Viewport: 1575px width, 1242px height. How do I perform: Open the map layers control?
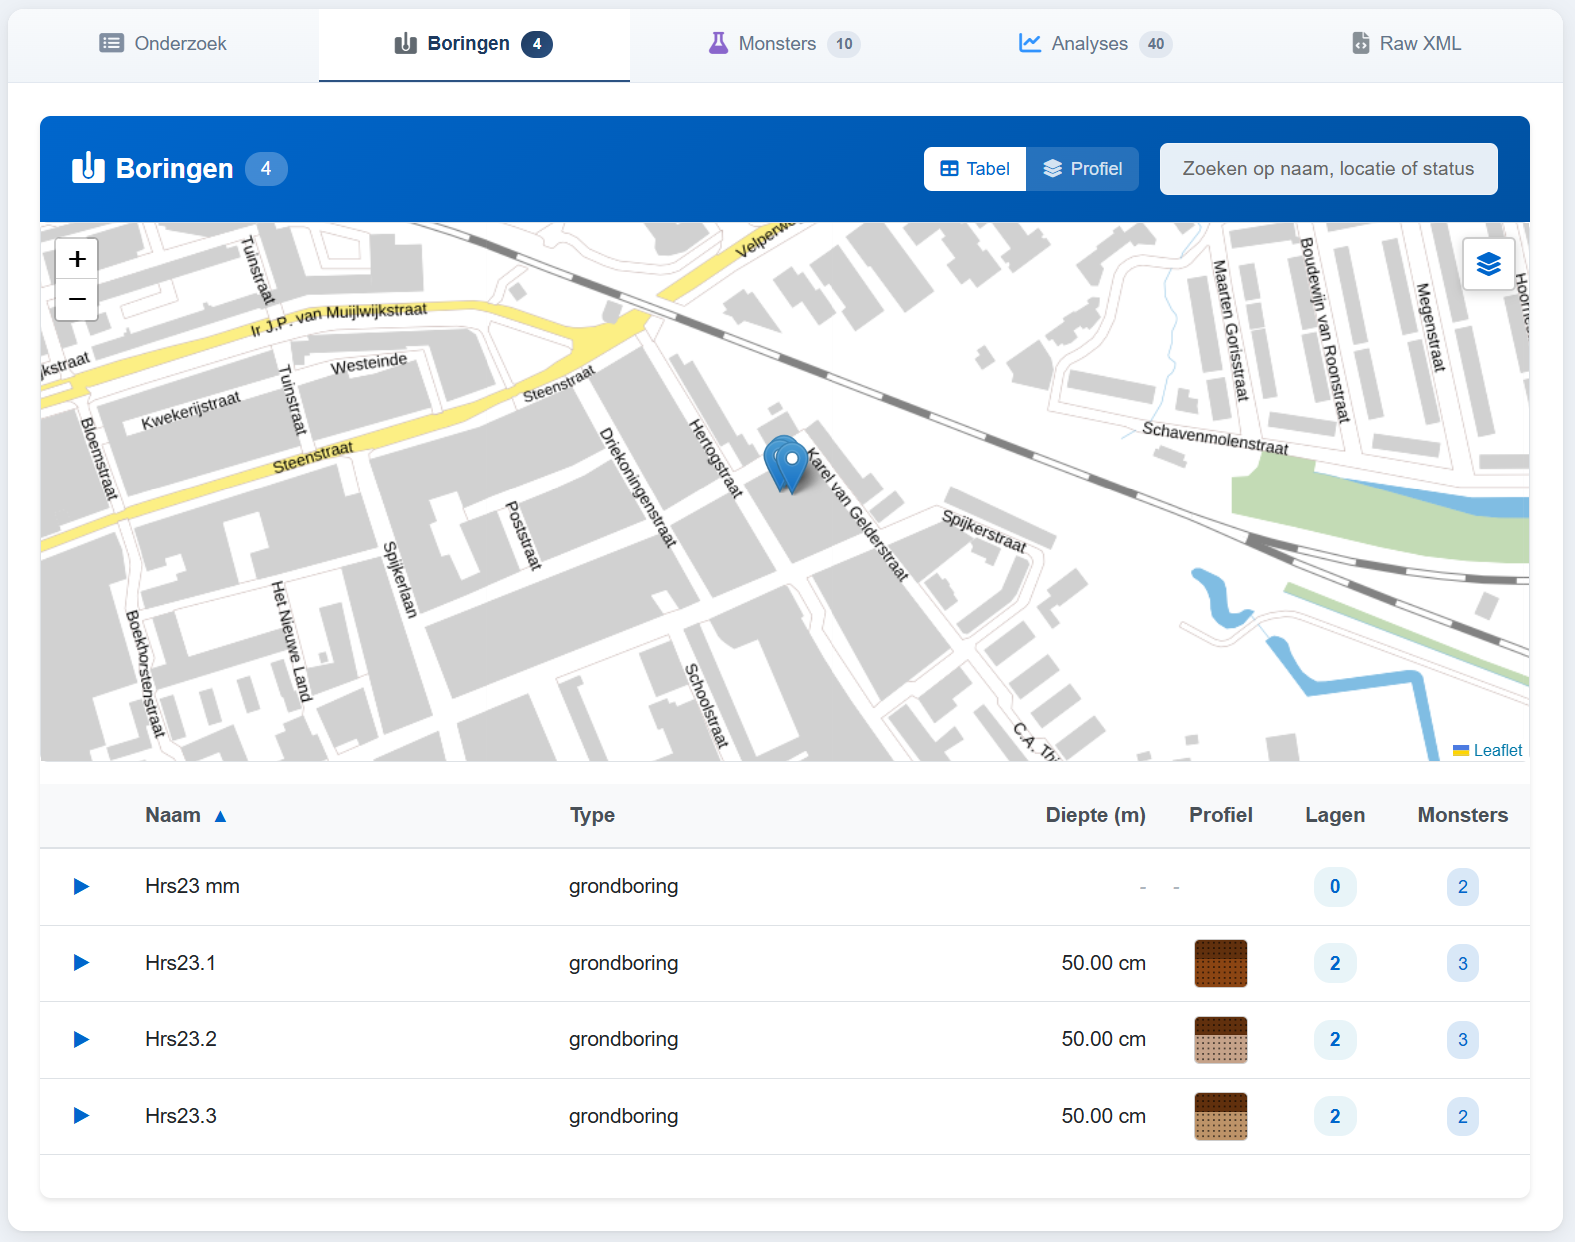(x=1488, y=264)
